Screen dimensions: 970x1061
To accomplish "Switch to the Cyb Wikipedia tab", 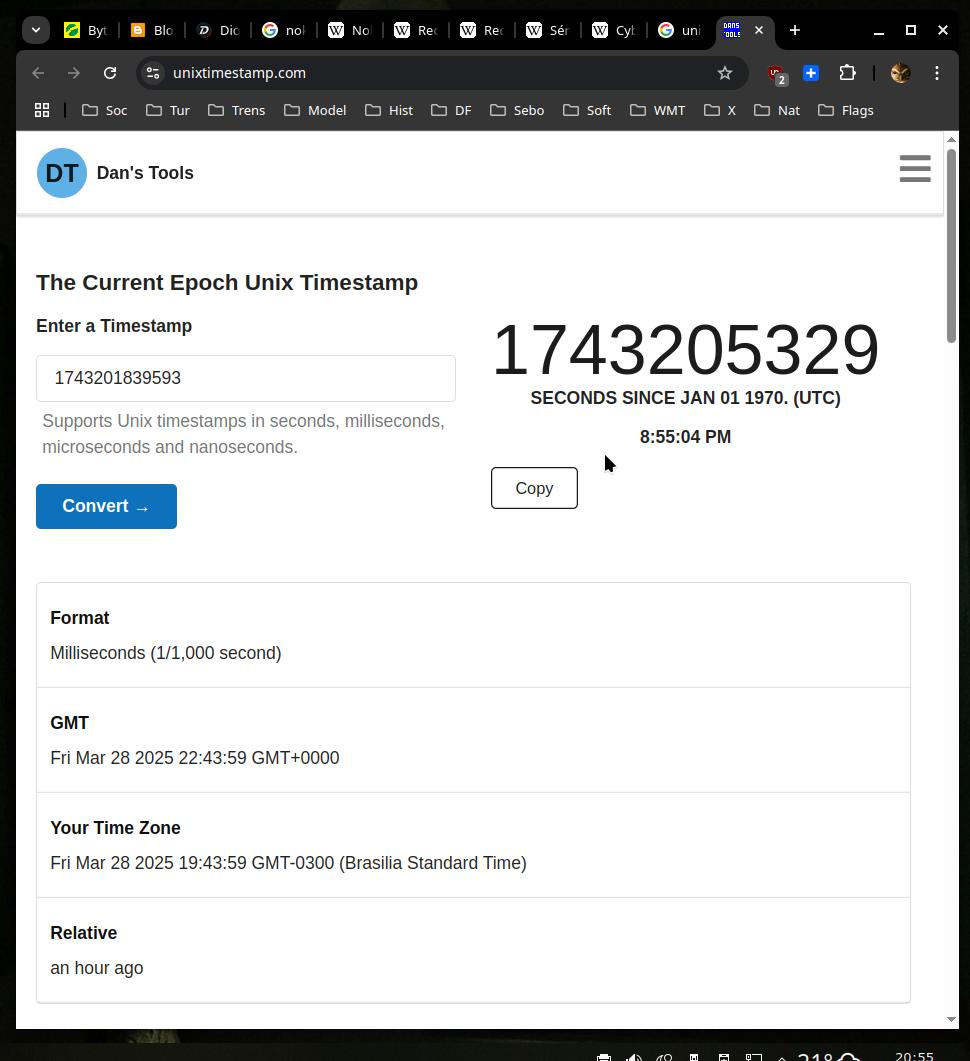I will coord(613,30).
